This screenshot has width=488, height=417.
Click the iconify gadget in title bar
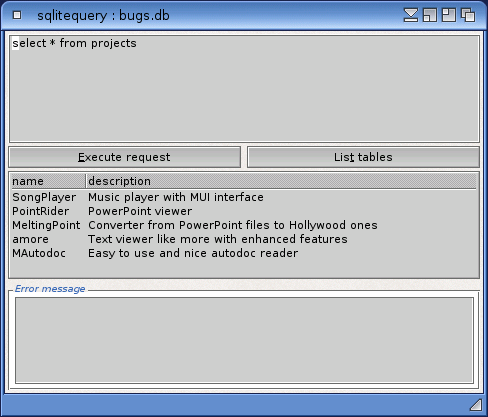[411, 15]
